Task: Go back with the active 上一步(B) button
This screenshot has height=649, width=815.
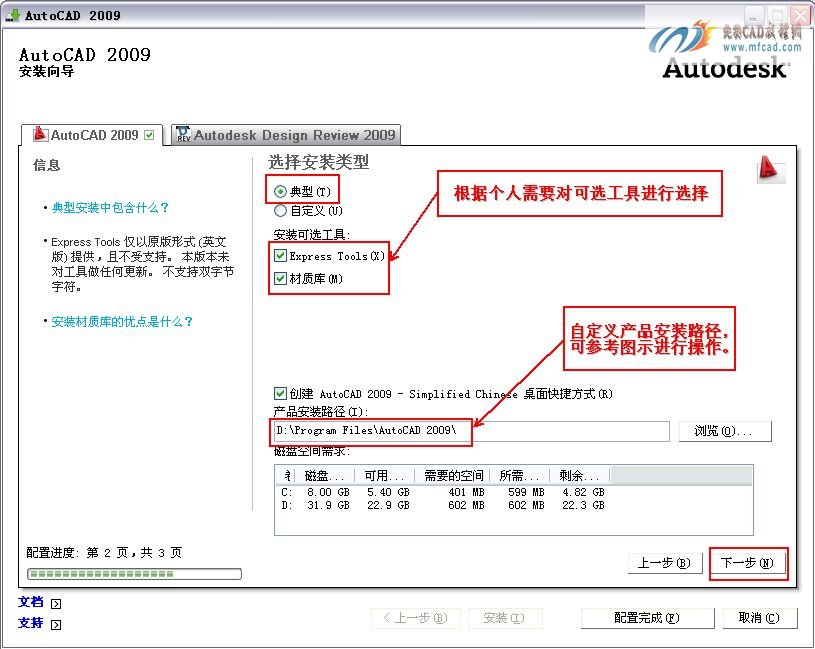Action: [x=664, y=563]
